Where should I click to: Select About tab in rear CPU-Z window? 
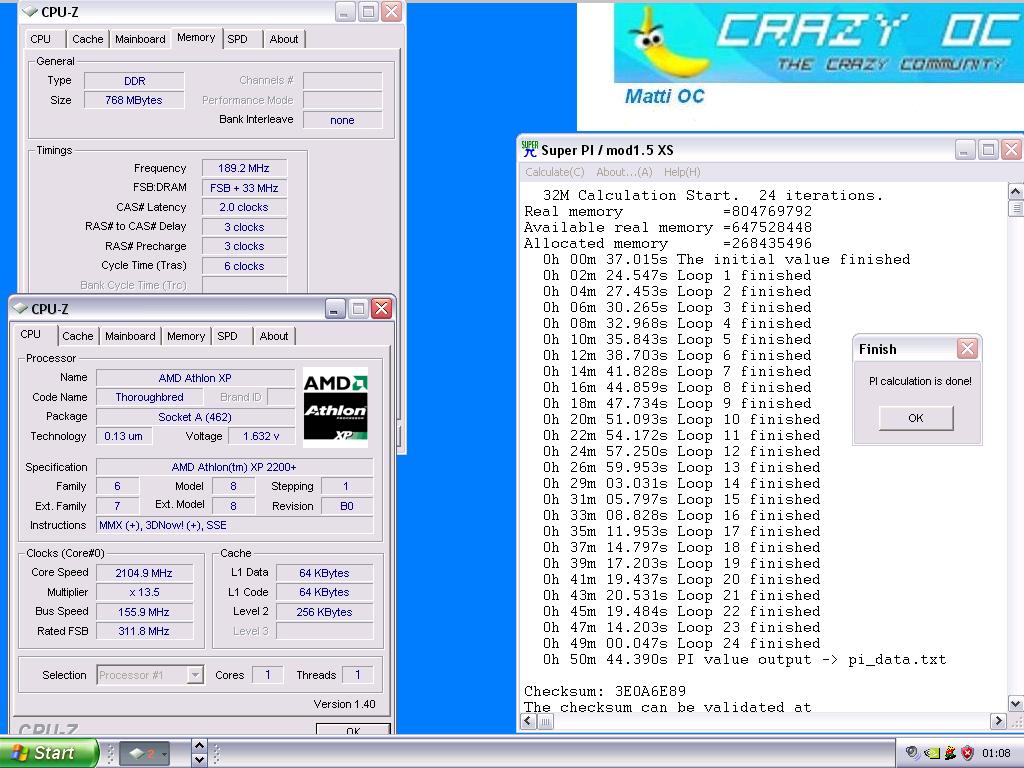(x=283, y=39)
